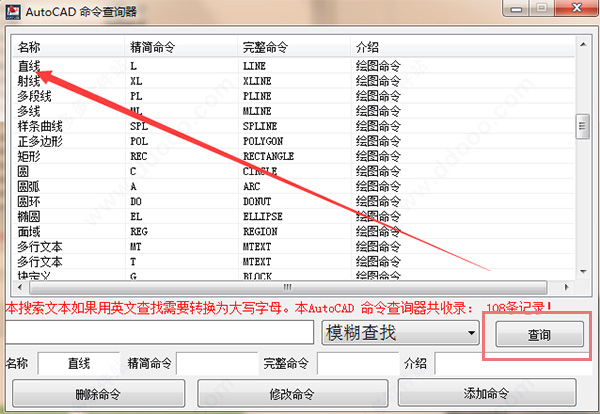This screenshot has height=414, width=600.
Task: Select the 多段线 row
Action: click(293, 96)
